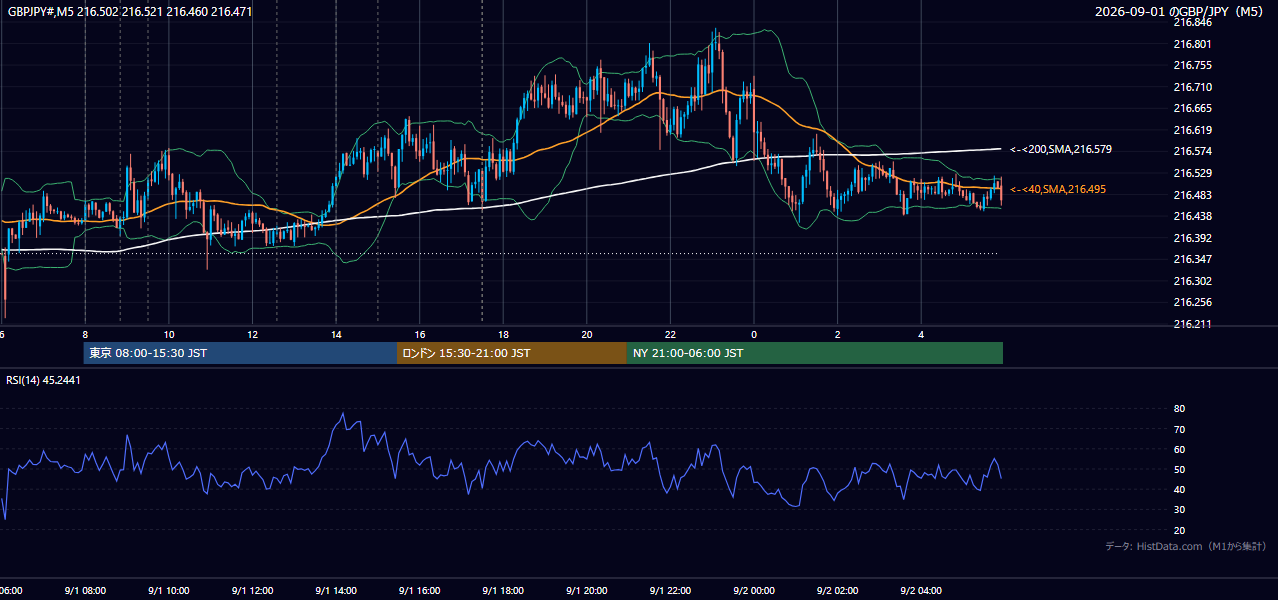Screen dimensions: 1278x600
Task: Pick the 216.392 price axis value
Action: (1192, 239)
